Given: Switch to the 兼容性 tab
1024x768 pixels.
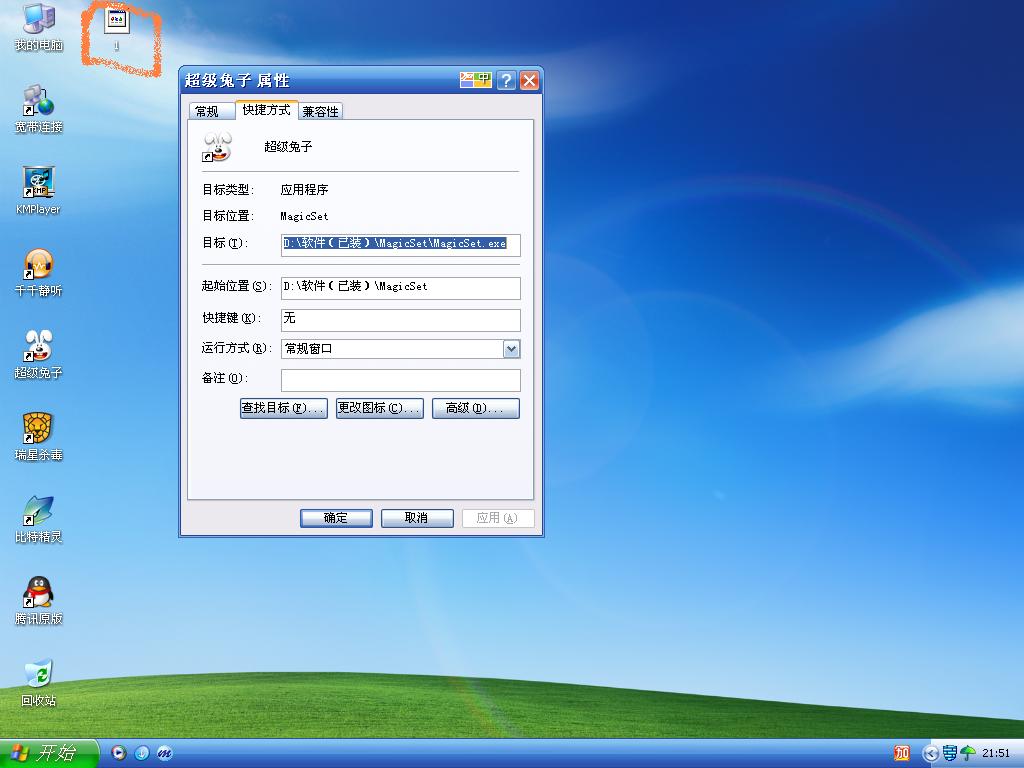Looking at the screenshot, I should 321,112.
